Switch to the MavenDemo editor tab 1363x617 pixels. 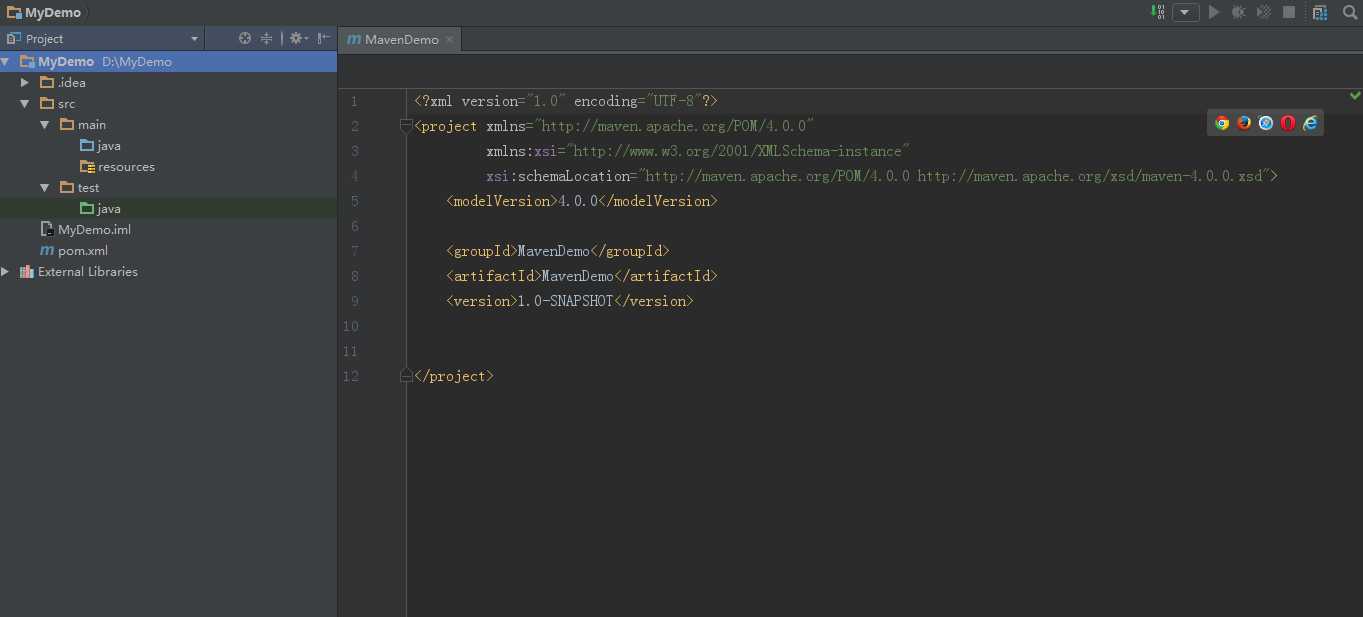(401, 39)
